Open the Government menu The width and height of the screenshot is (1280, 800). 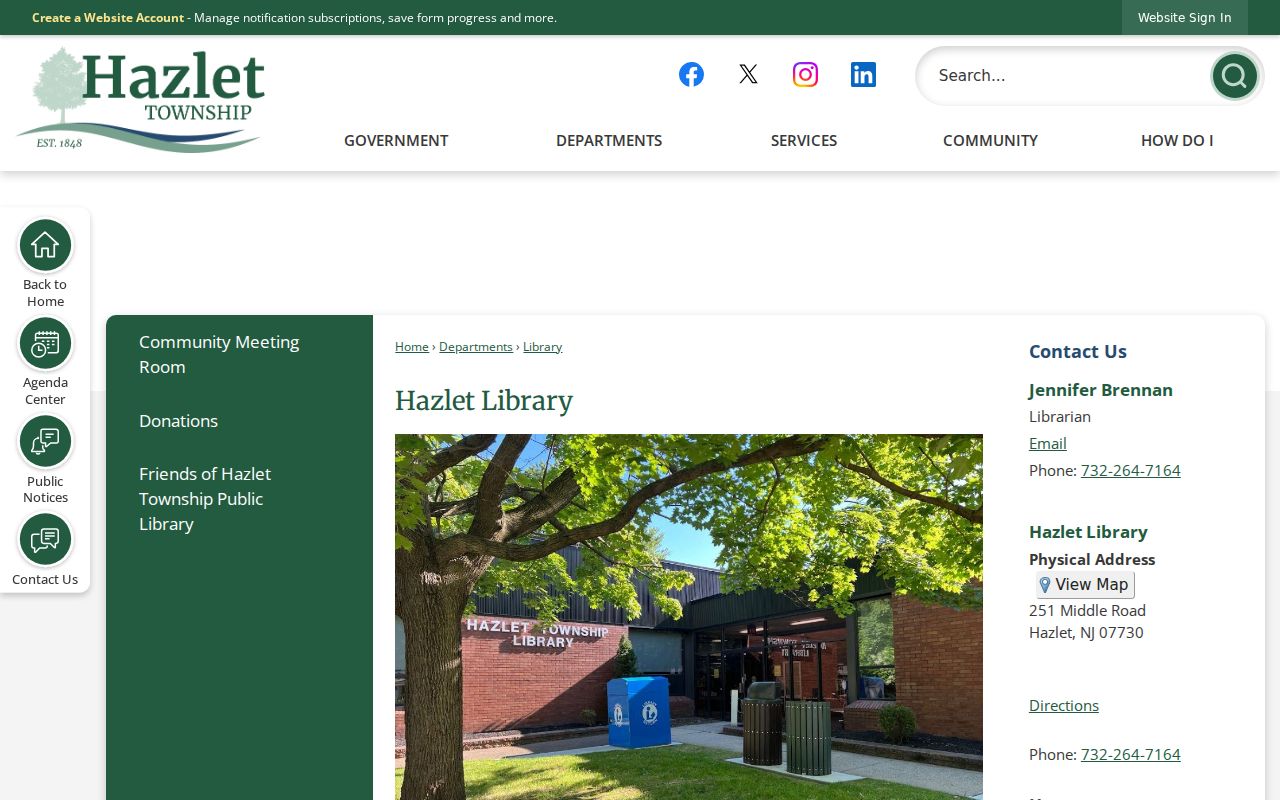pos(396,141)
